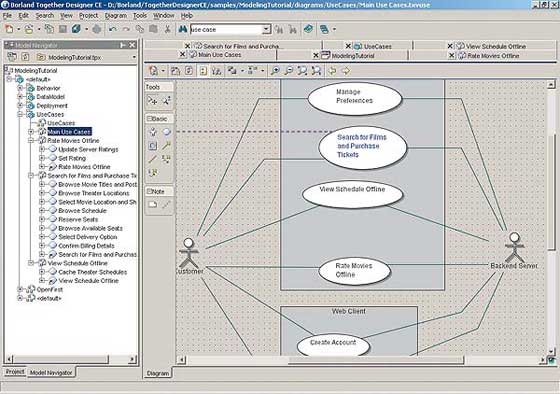Select the Rate Movies Offline use case oval

pos(354,271)
